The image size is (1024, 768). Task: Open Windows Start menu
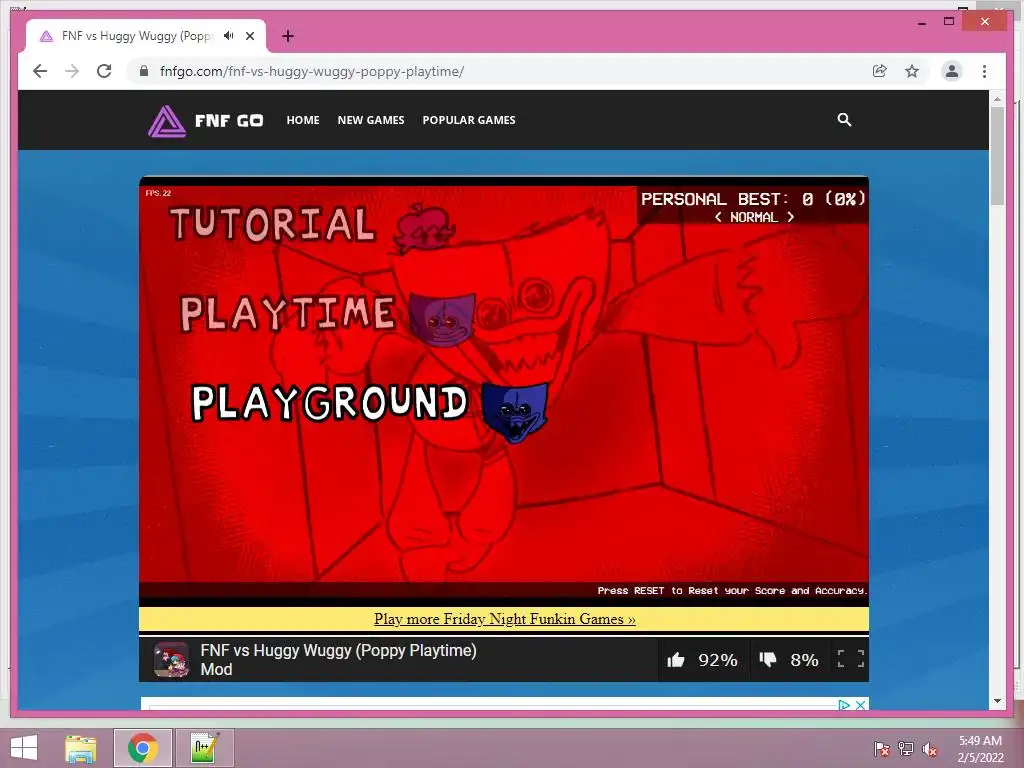[x=24, y=748]
